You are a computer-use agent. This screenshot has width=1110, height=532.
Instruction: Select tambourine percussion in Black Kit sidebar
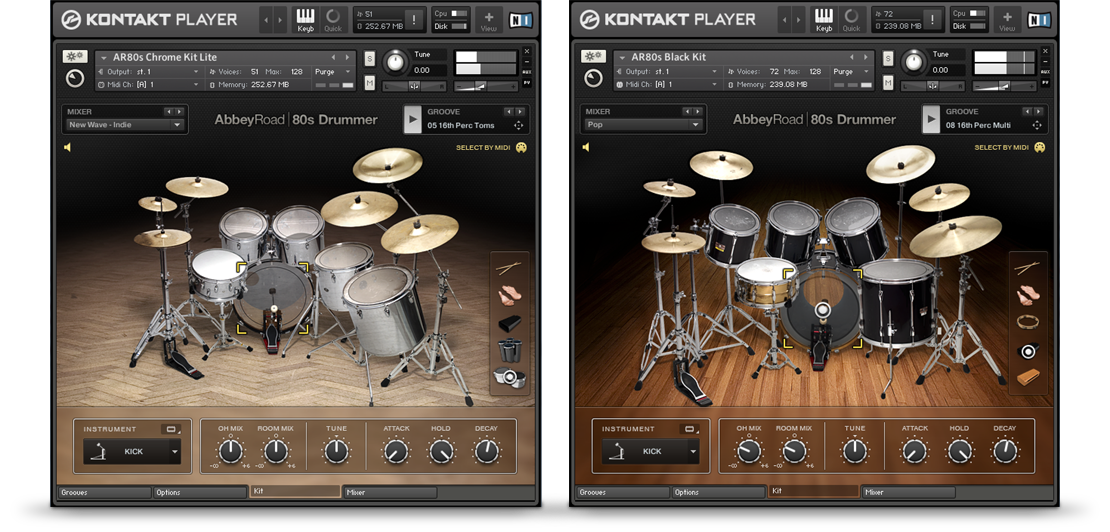[1027, 323]
